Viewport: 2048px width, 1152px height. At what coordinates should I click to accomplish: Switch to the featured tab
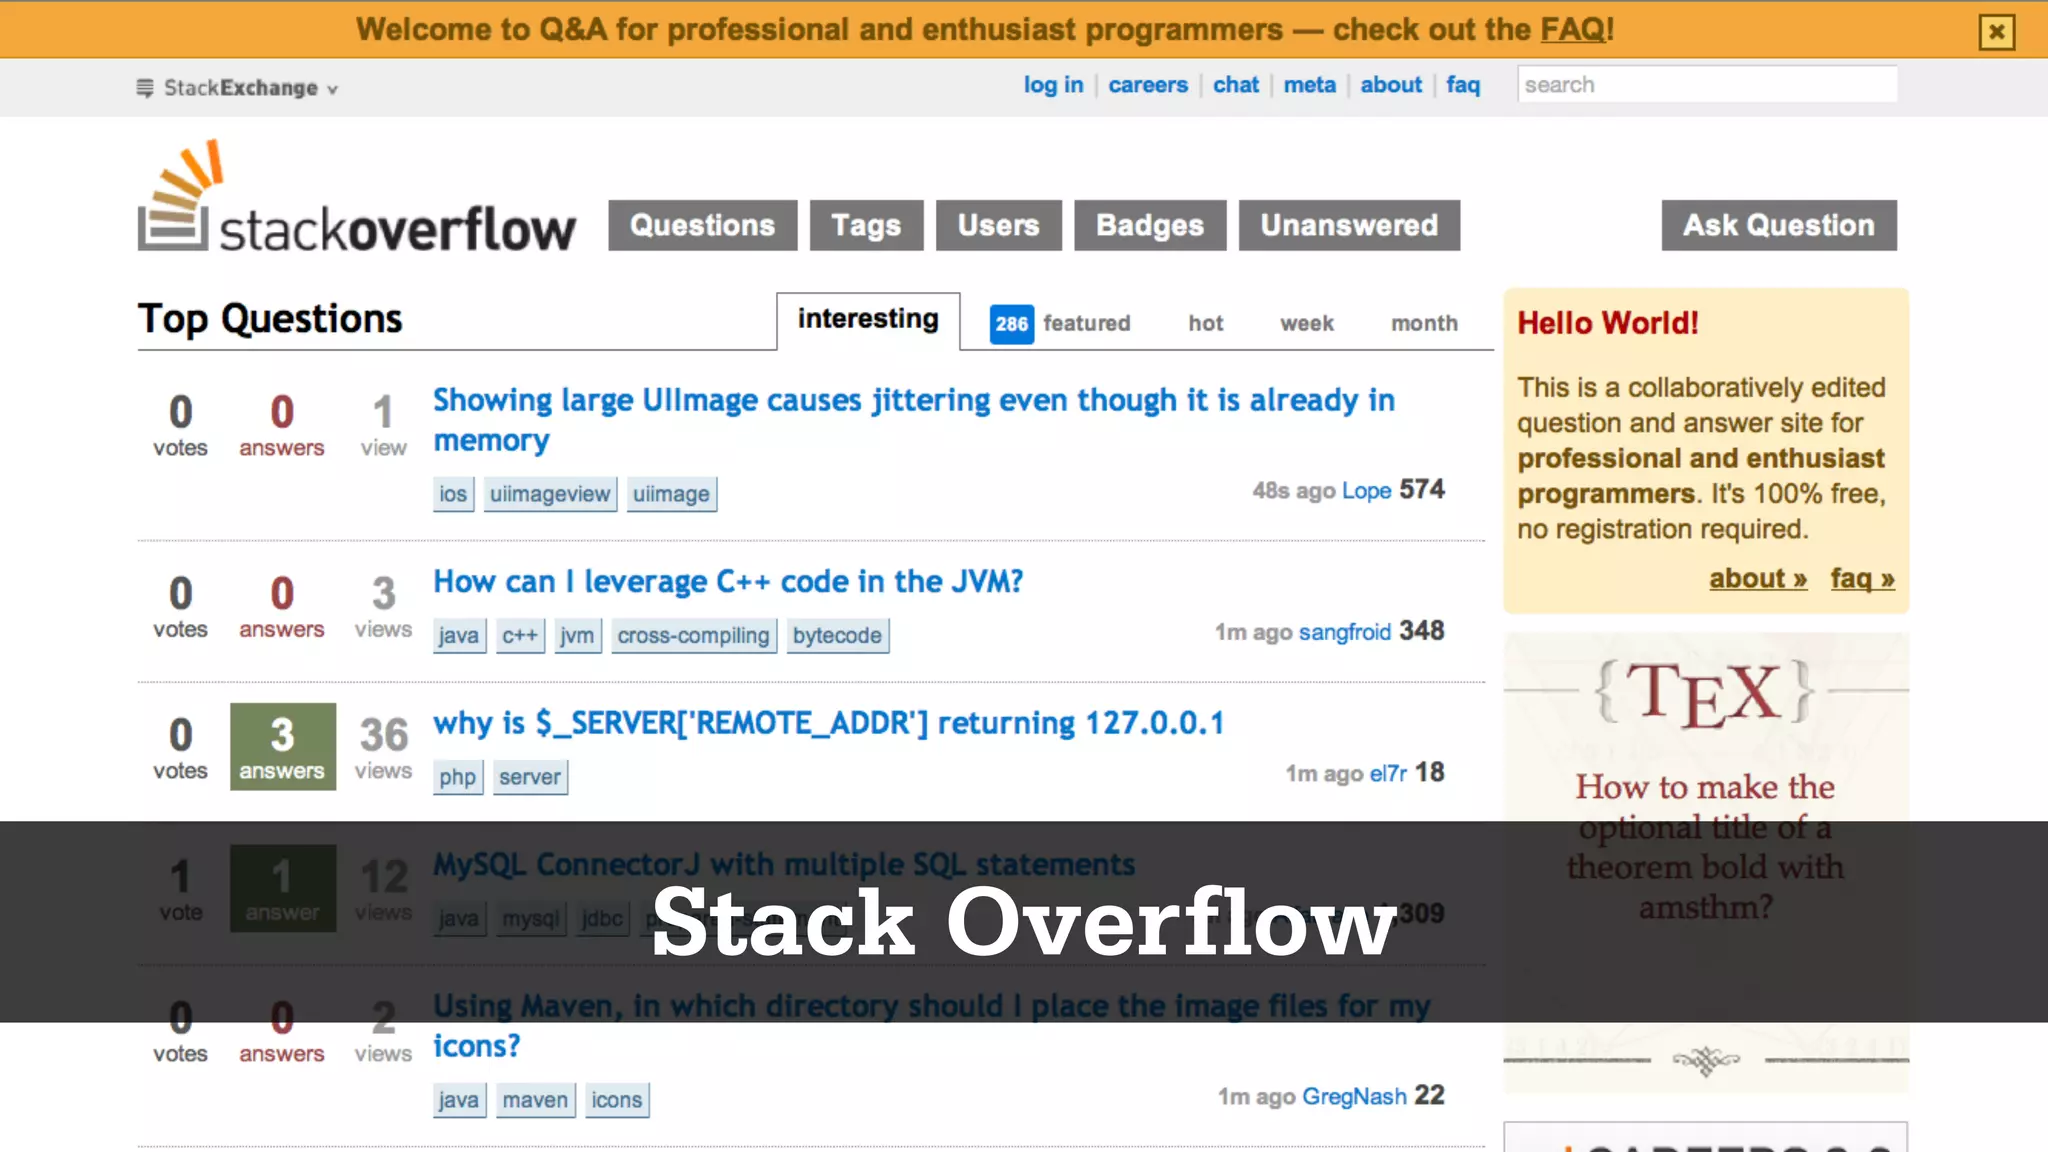[x=1087, y=323]
